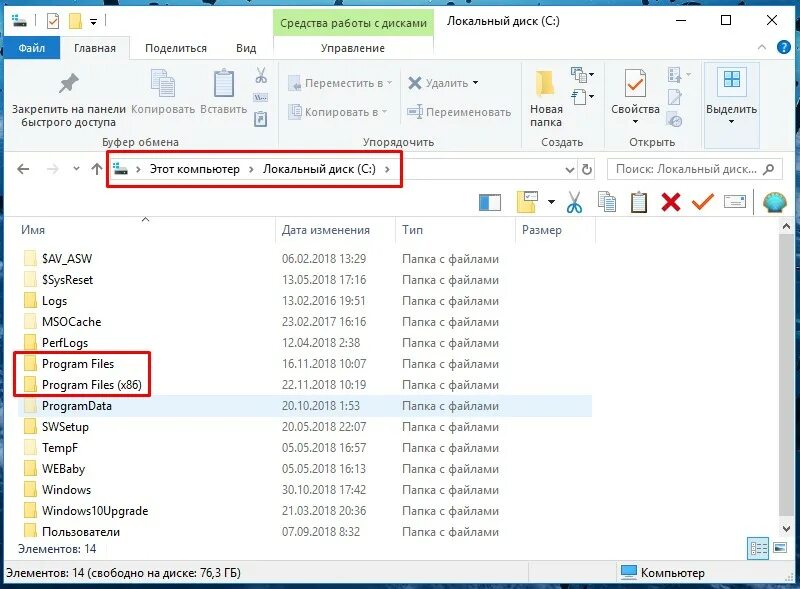Open the Переместить в dropdown
This screenshot has height=589, width=800.
pyautogui.click(x=340, y=83)
